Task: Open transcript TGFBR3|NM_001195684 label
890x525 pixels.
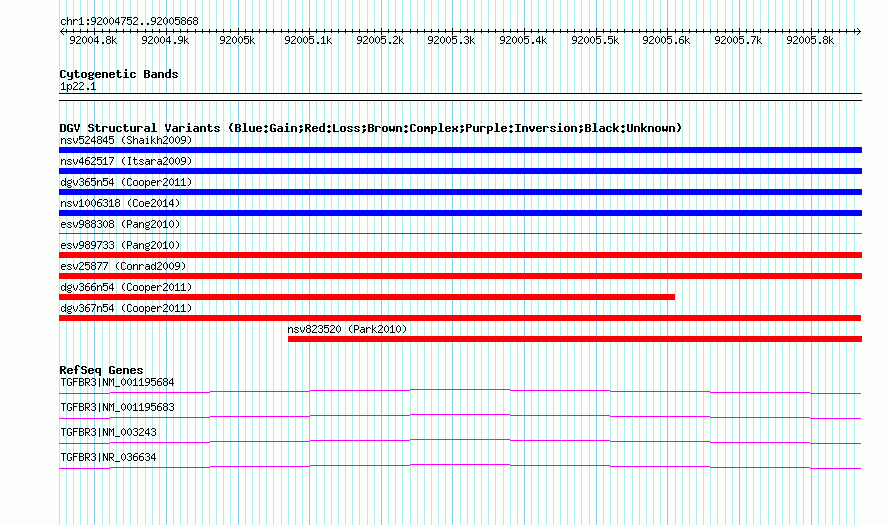Action: pyautogui.click(x=117, y=383)
